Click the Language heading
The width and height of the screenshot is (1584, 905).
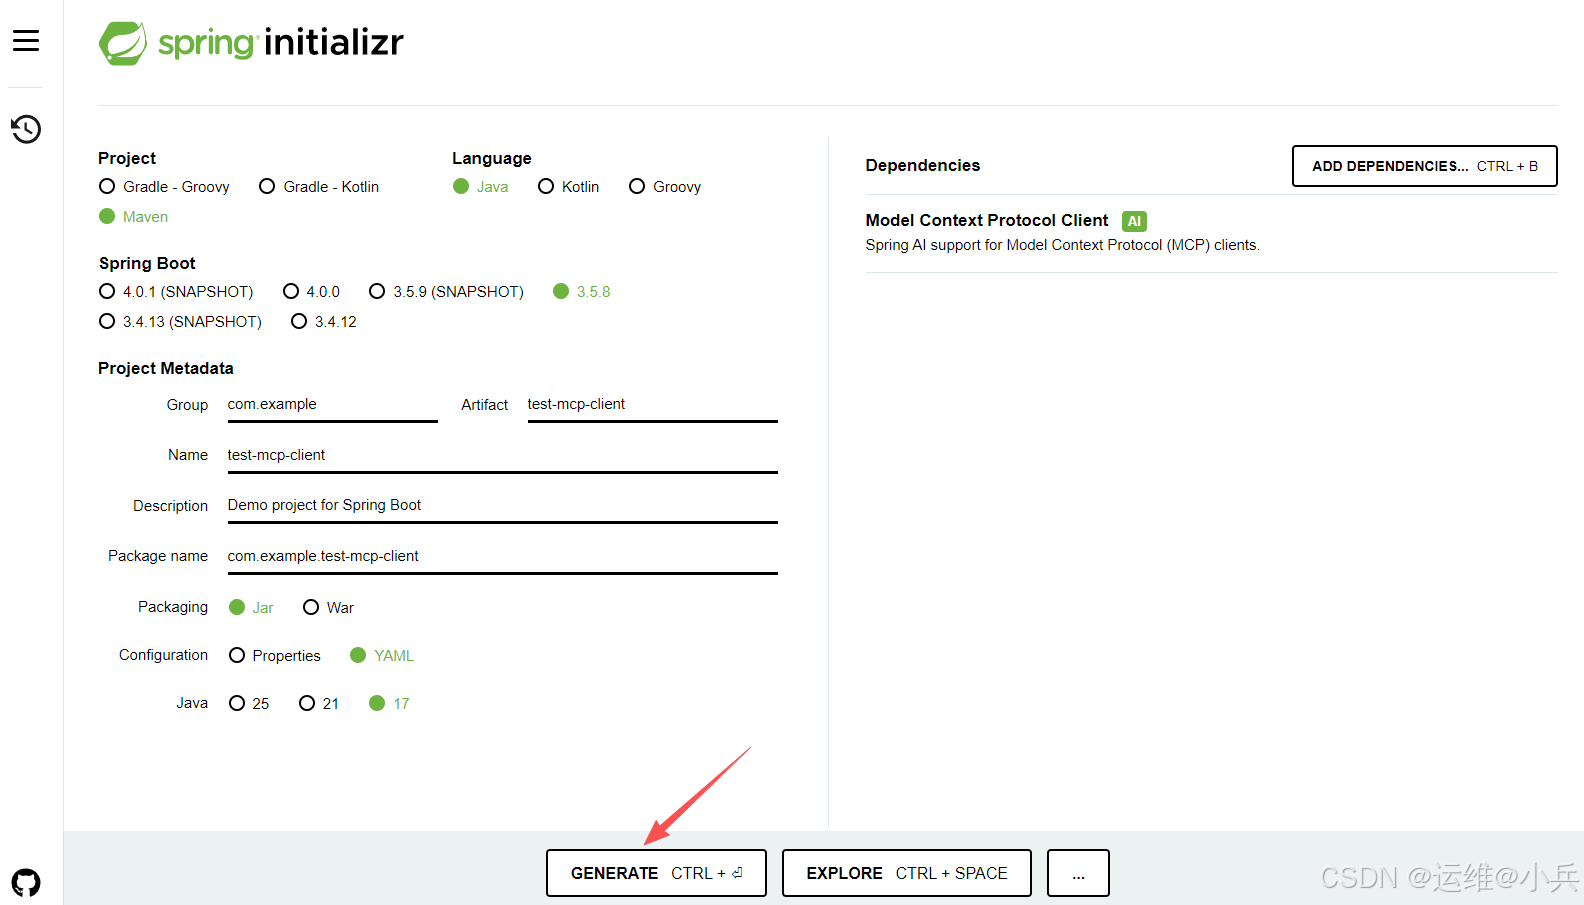click(x=492, y=158)
